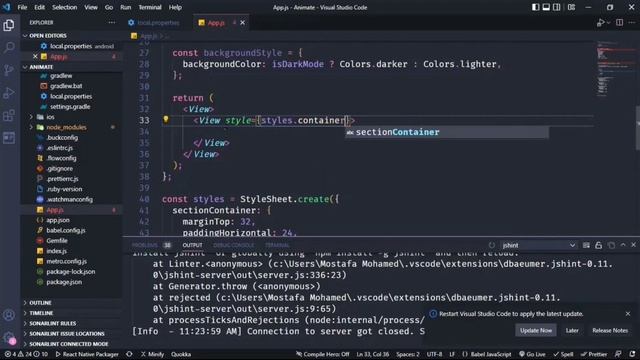Expand the Timeline section

tap(41, 313)
